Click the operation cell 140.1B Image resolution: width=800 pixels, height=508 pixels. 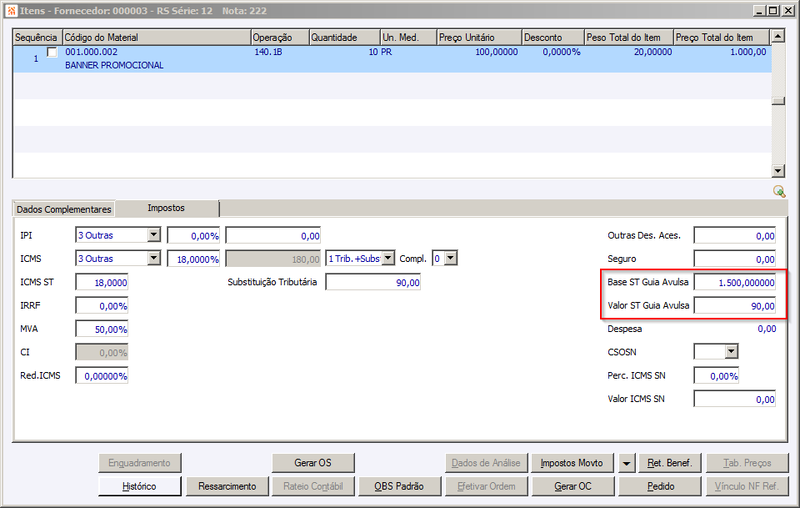tap(268, 52)
